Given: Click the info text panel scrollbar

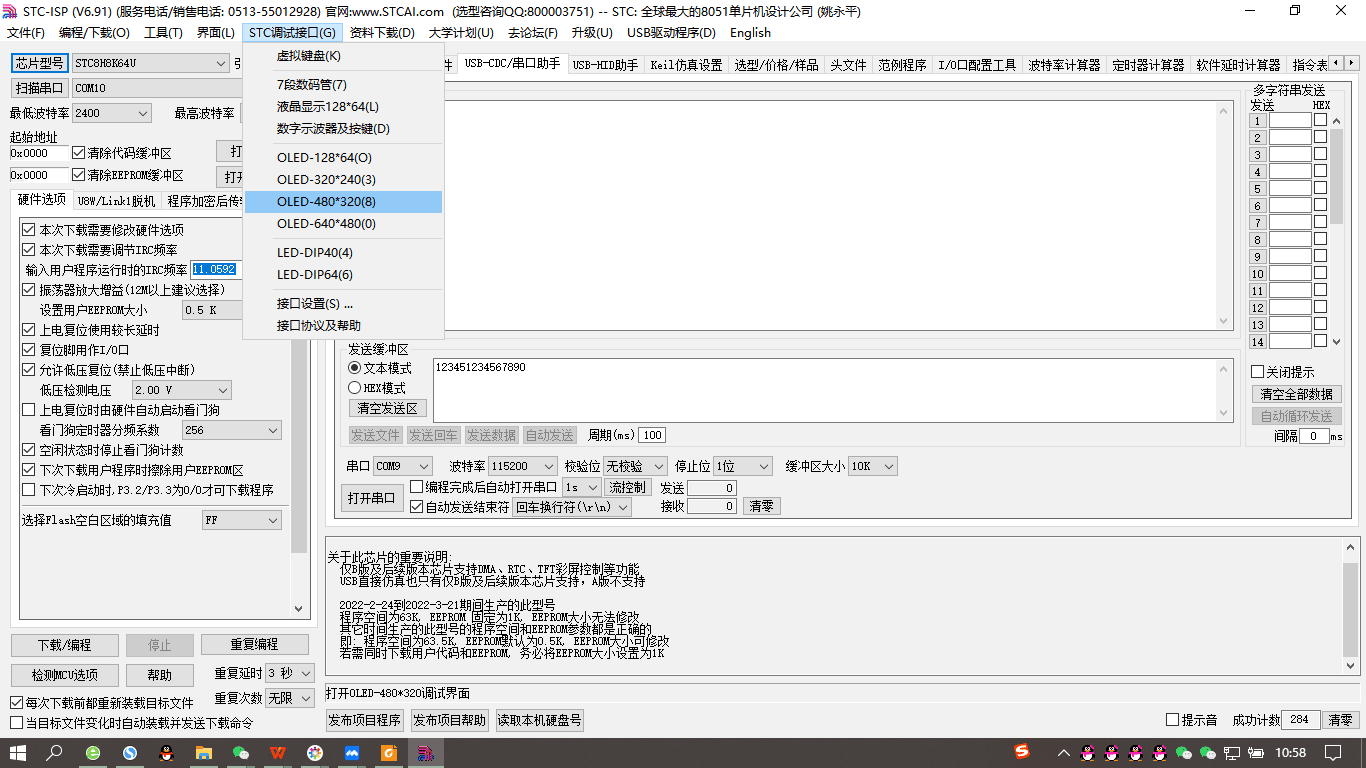Looking at the screenshot, I should [x=1351, y=608].
